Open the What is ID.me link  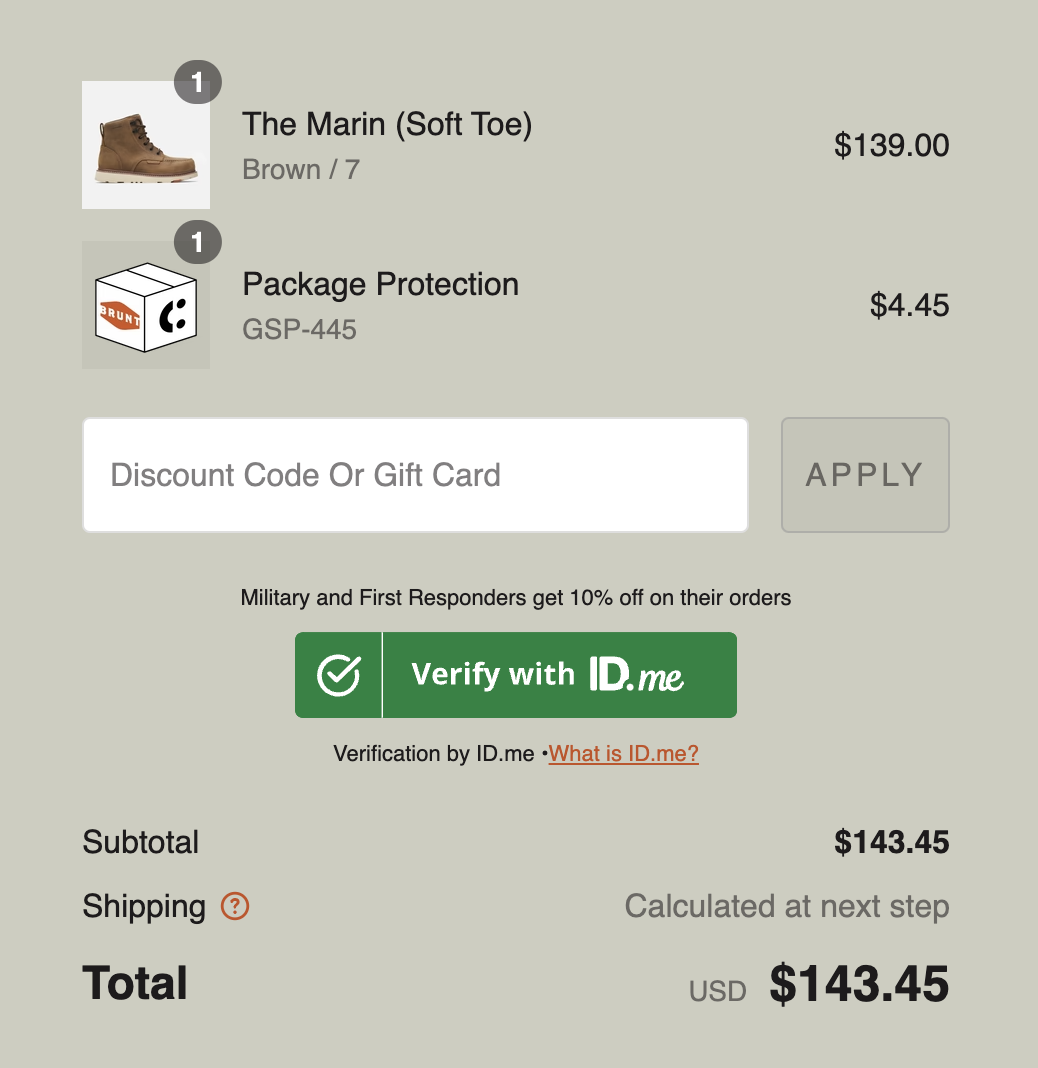click(622, 753)
